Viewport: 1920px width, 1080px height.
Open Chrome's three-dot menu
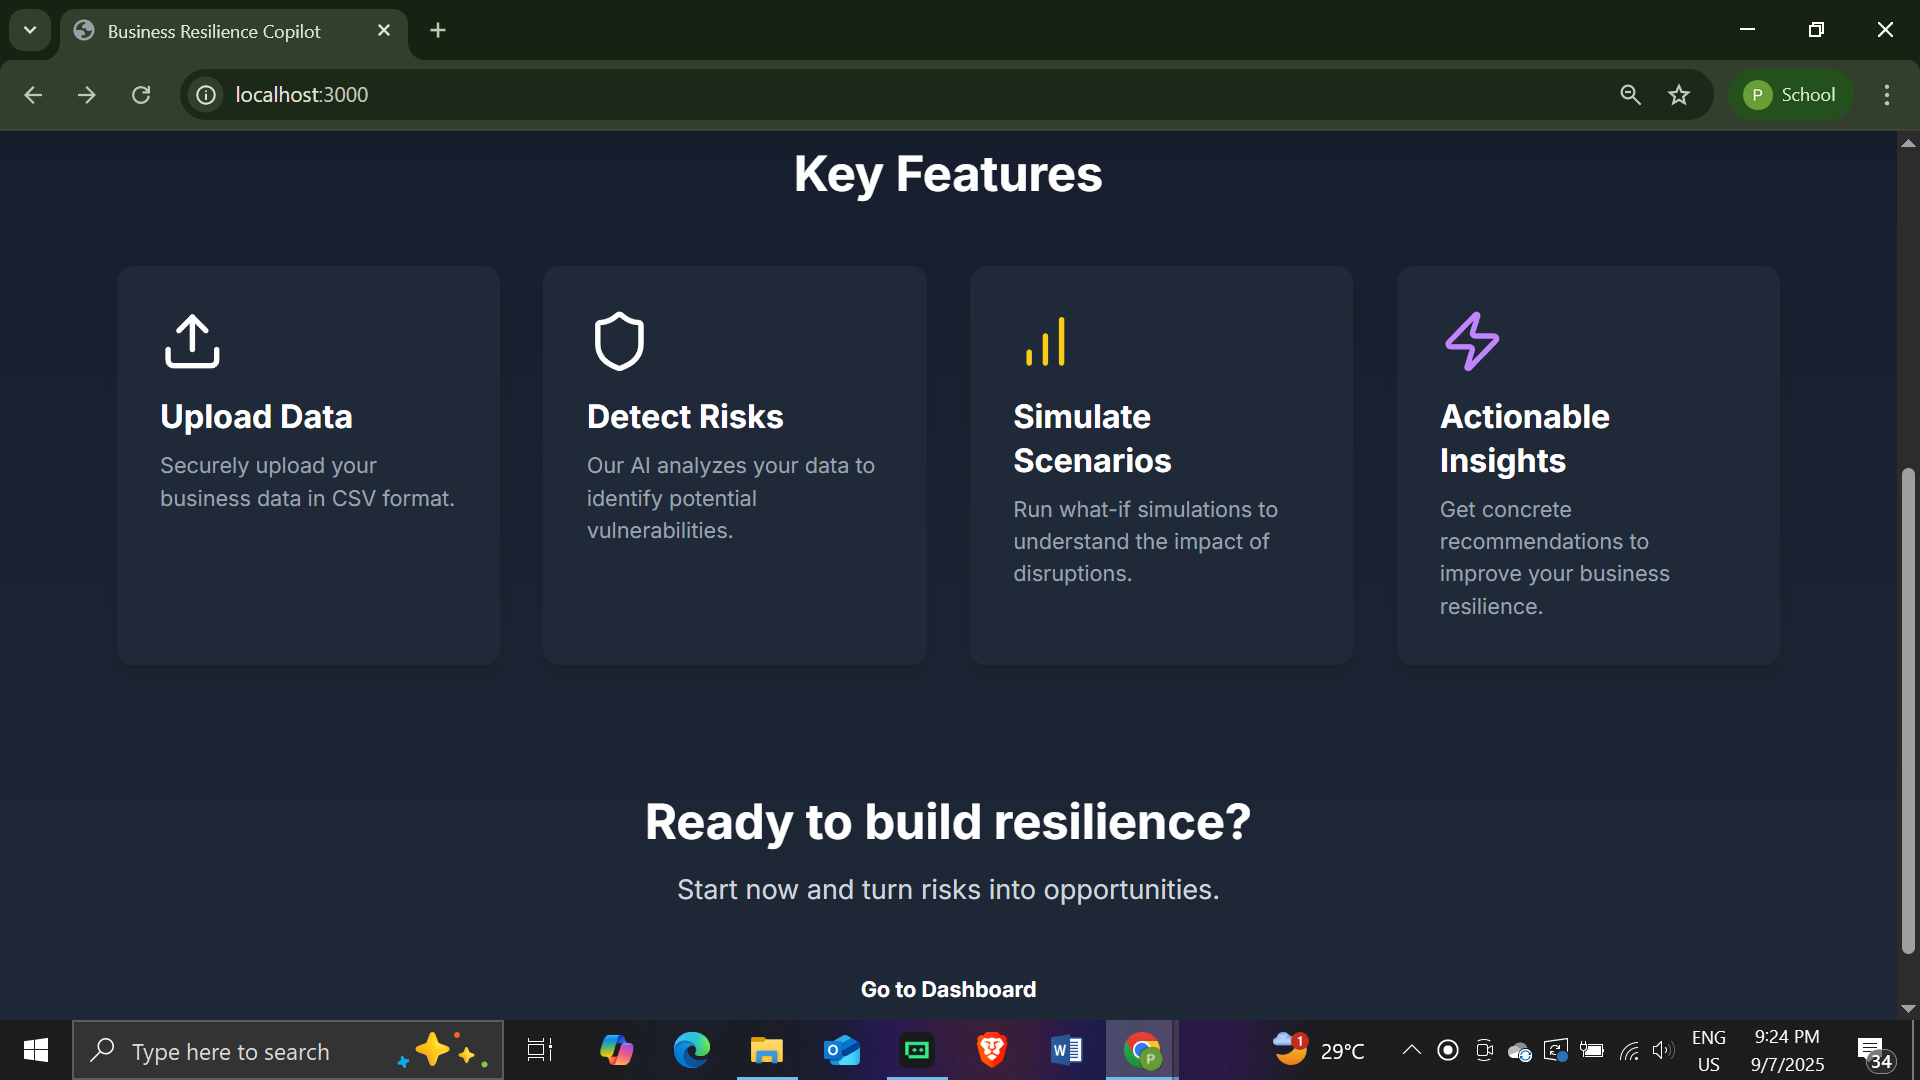pyautogui.click(x=1887, y=95)
